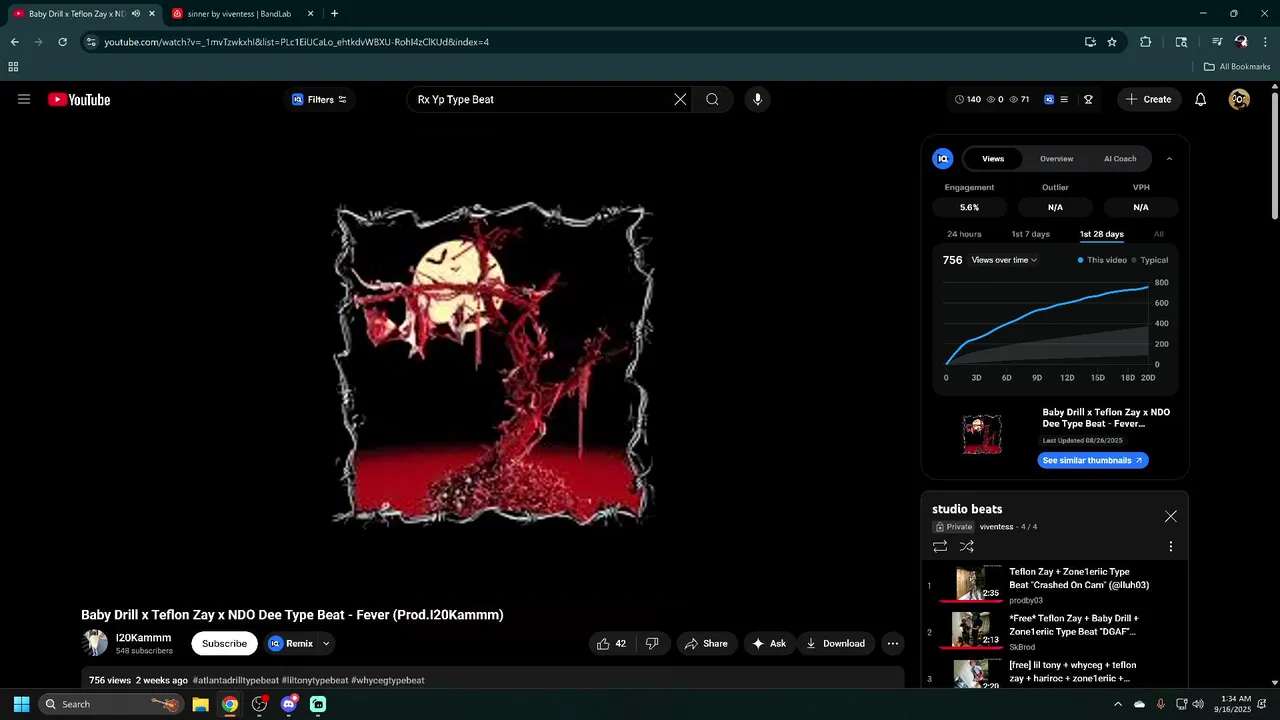
Task: Toggle playlist loop
Action: click(940, 547)
